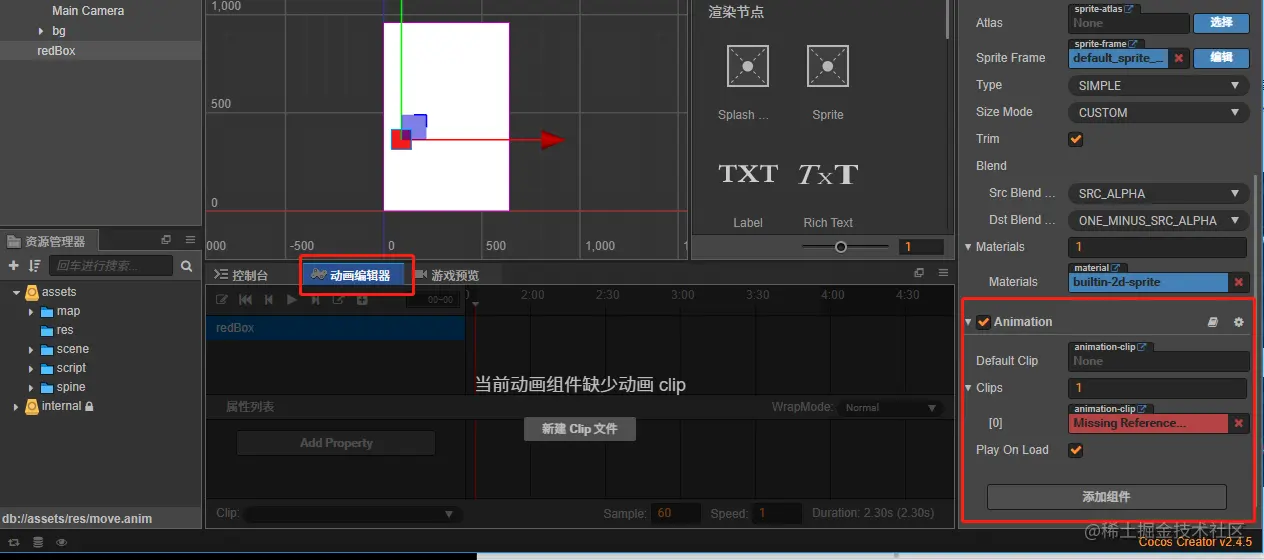The height and width of the screenshot is (560, 1264).
Task: Collapse the Animation component section arrow
Action: [x=968, y=322]
